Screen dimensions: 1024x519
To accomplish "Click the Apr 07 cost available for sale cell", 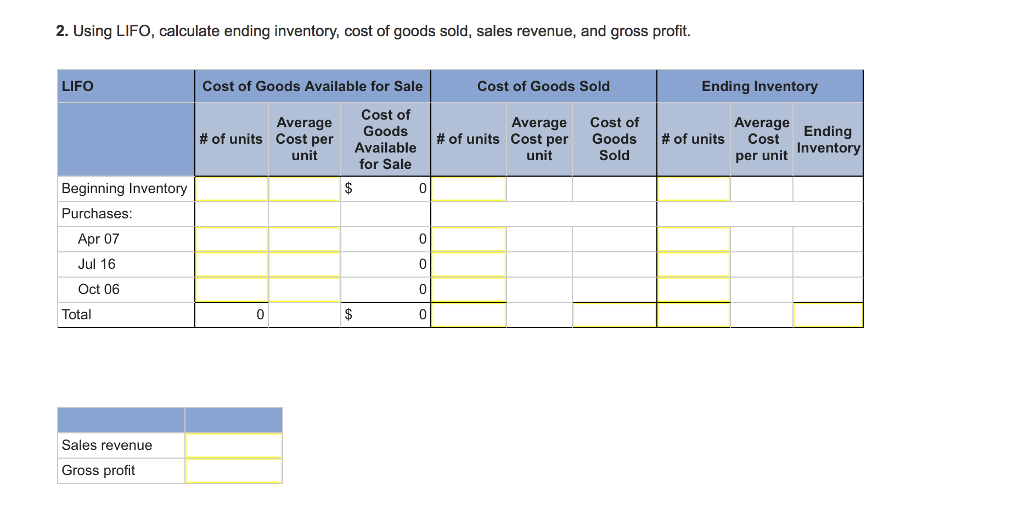I will coord(385,239).
